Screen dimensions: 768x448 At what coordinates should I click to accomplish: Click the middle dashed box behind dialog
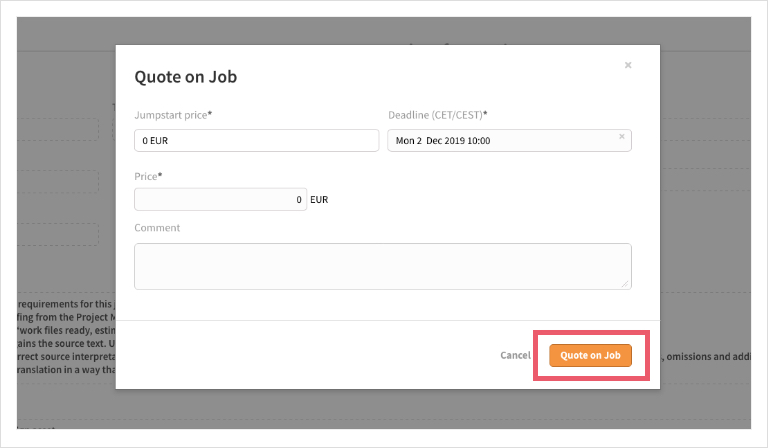click(60, 181)
